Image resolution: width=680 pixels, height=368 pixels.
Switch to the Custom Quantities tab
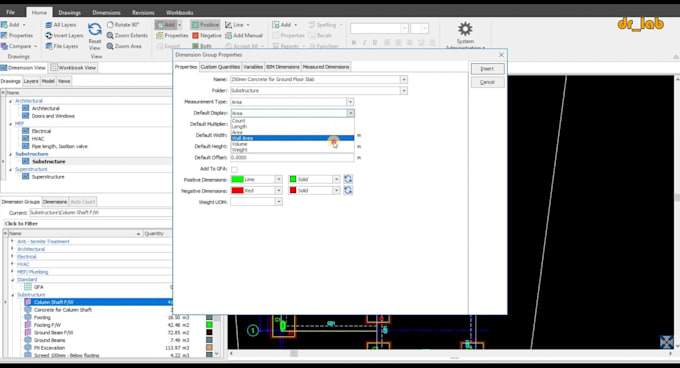pos(220,67)
